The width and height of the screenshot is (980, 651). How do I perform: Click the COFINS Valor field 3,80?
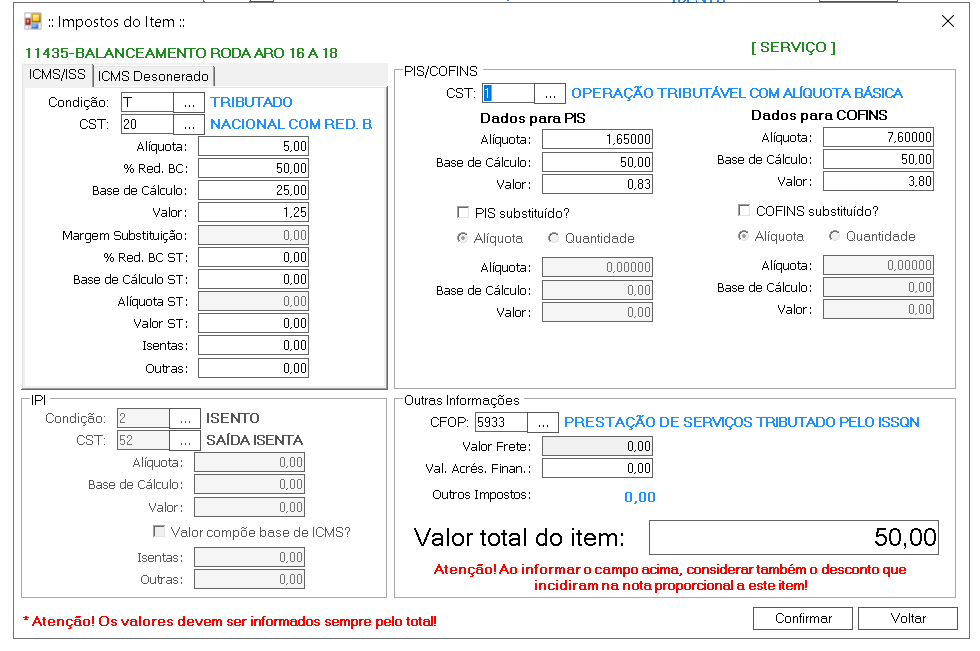click(878, 181)
